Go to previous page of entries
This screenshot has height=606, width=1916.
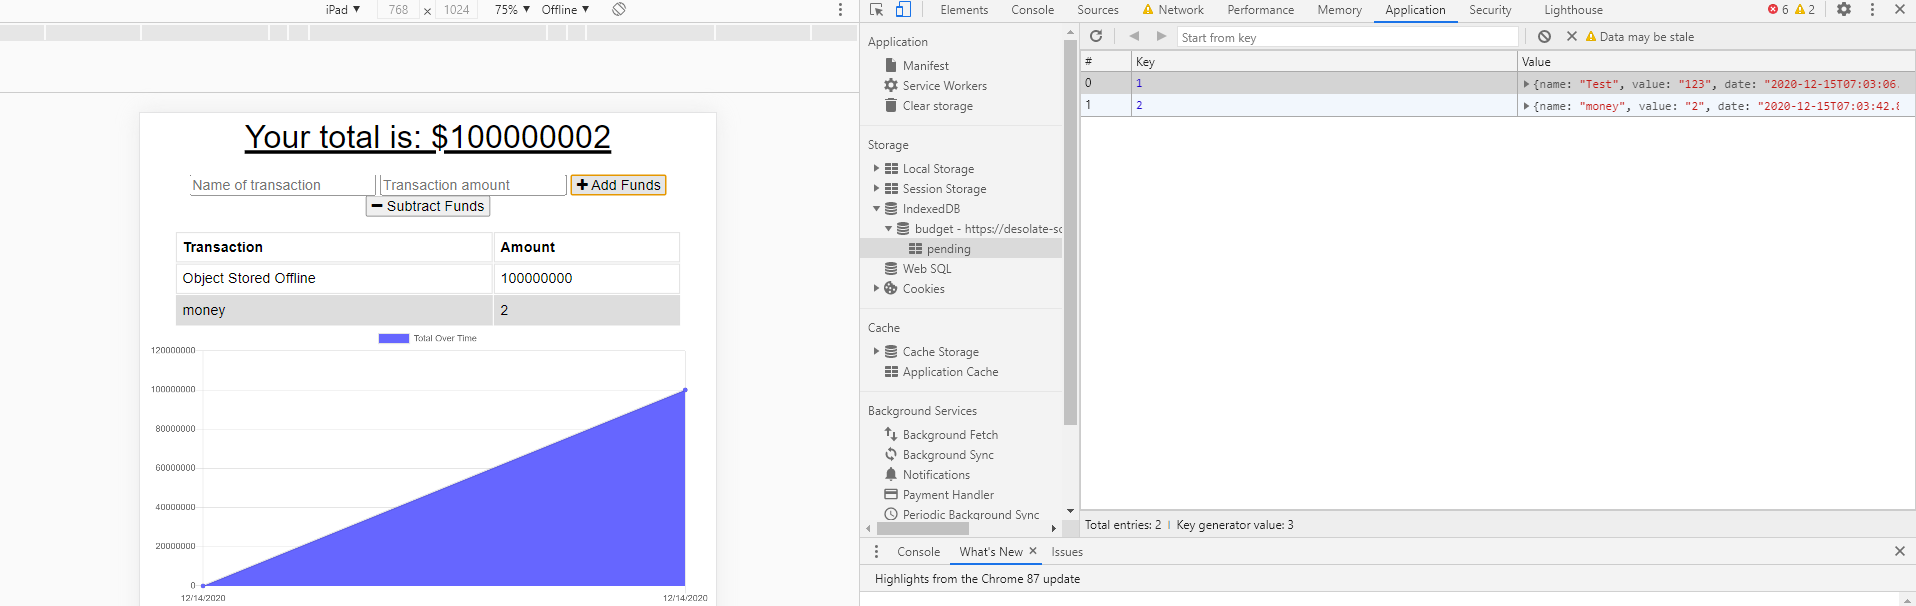[1134, 36]
